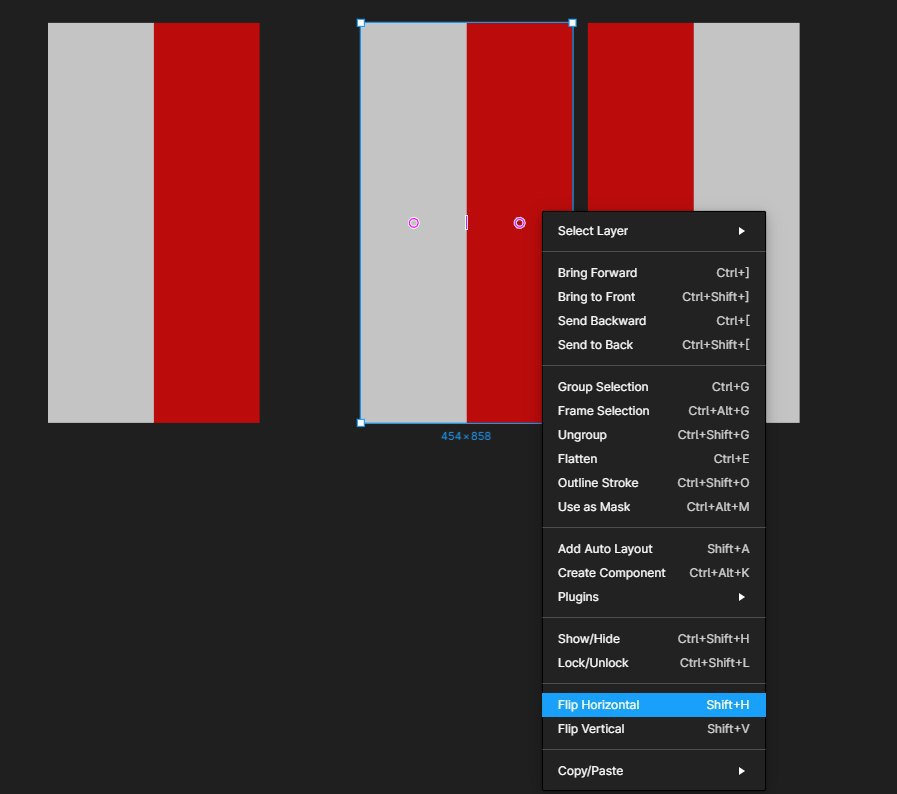Click the 454 × 858 dimension label
This screenshot has height=794, width=897.
[x=466, y=436]
